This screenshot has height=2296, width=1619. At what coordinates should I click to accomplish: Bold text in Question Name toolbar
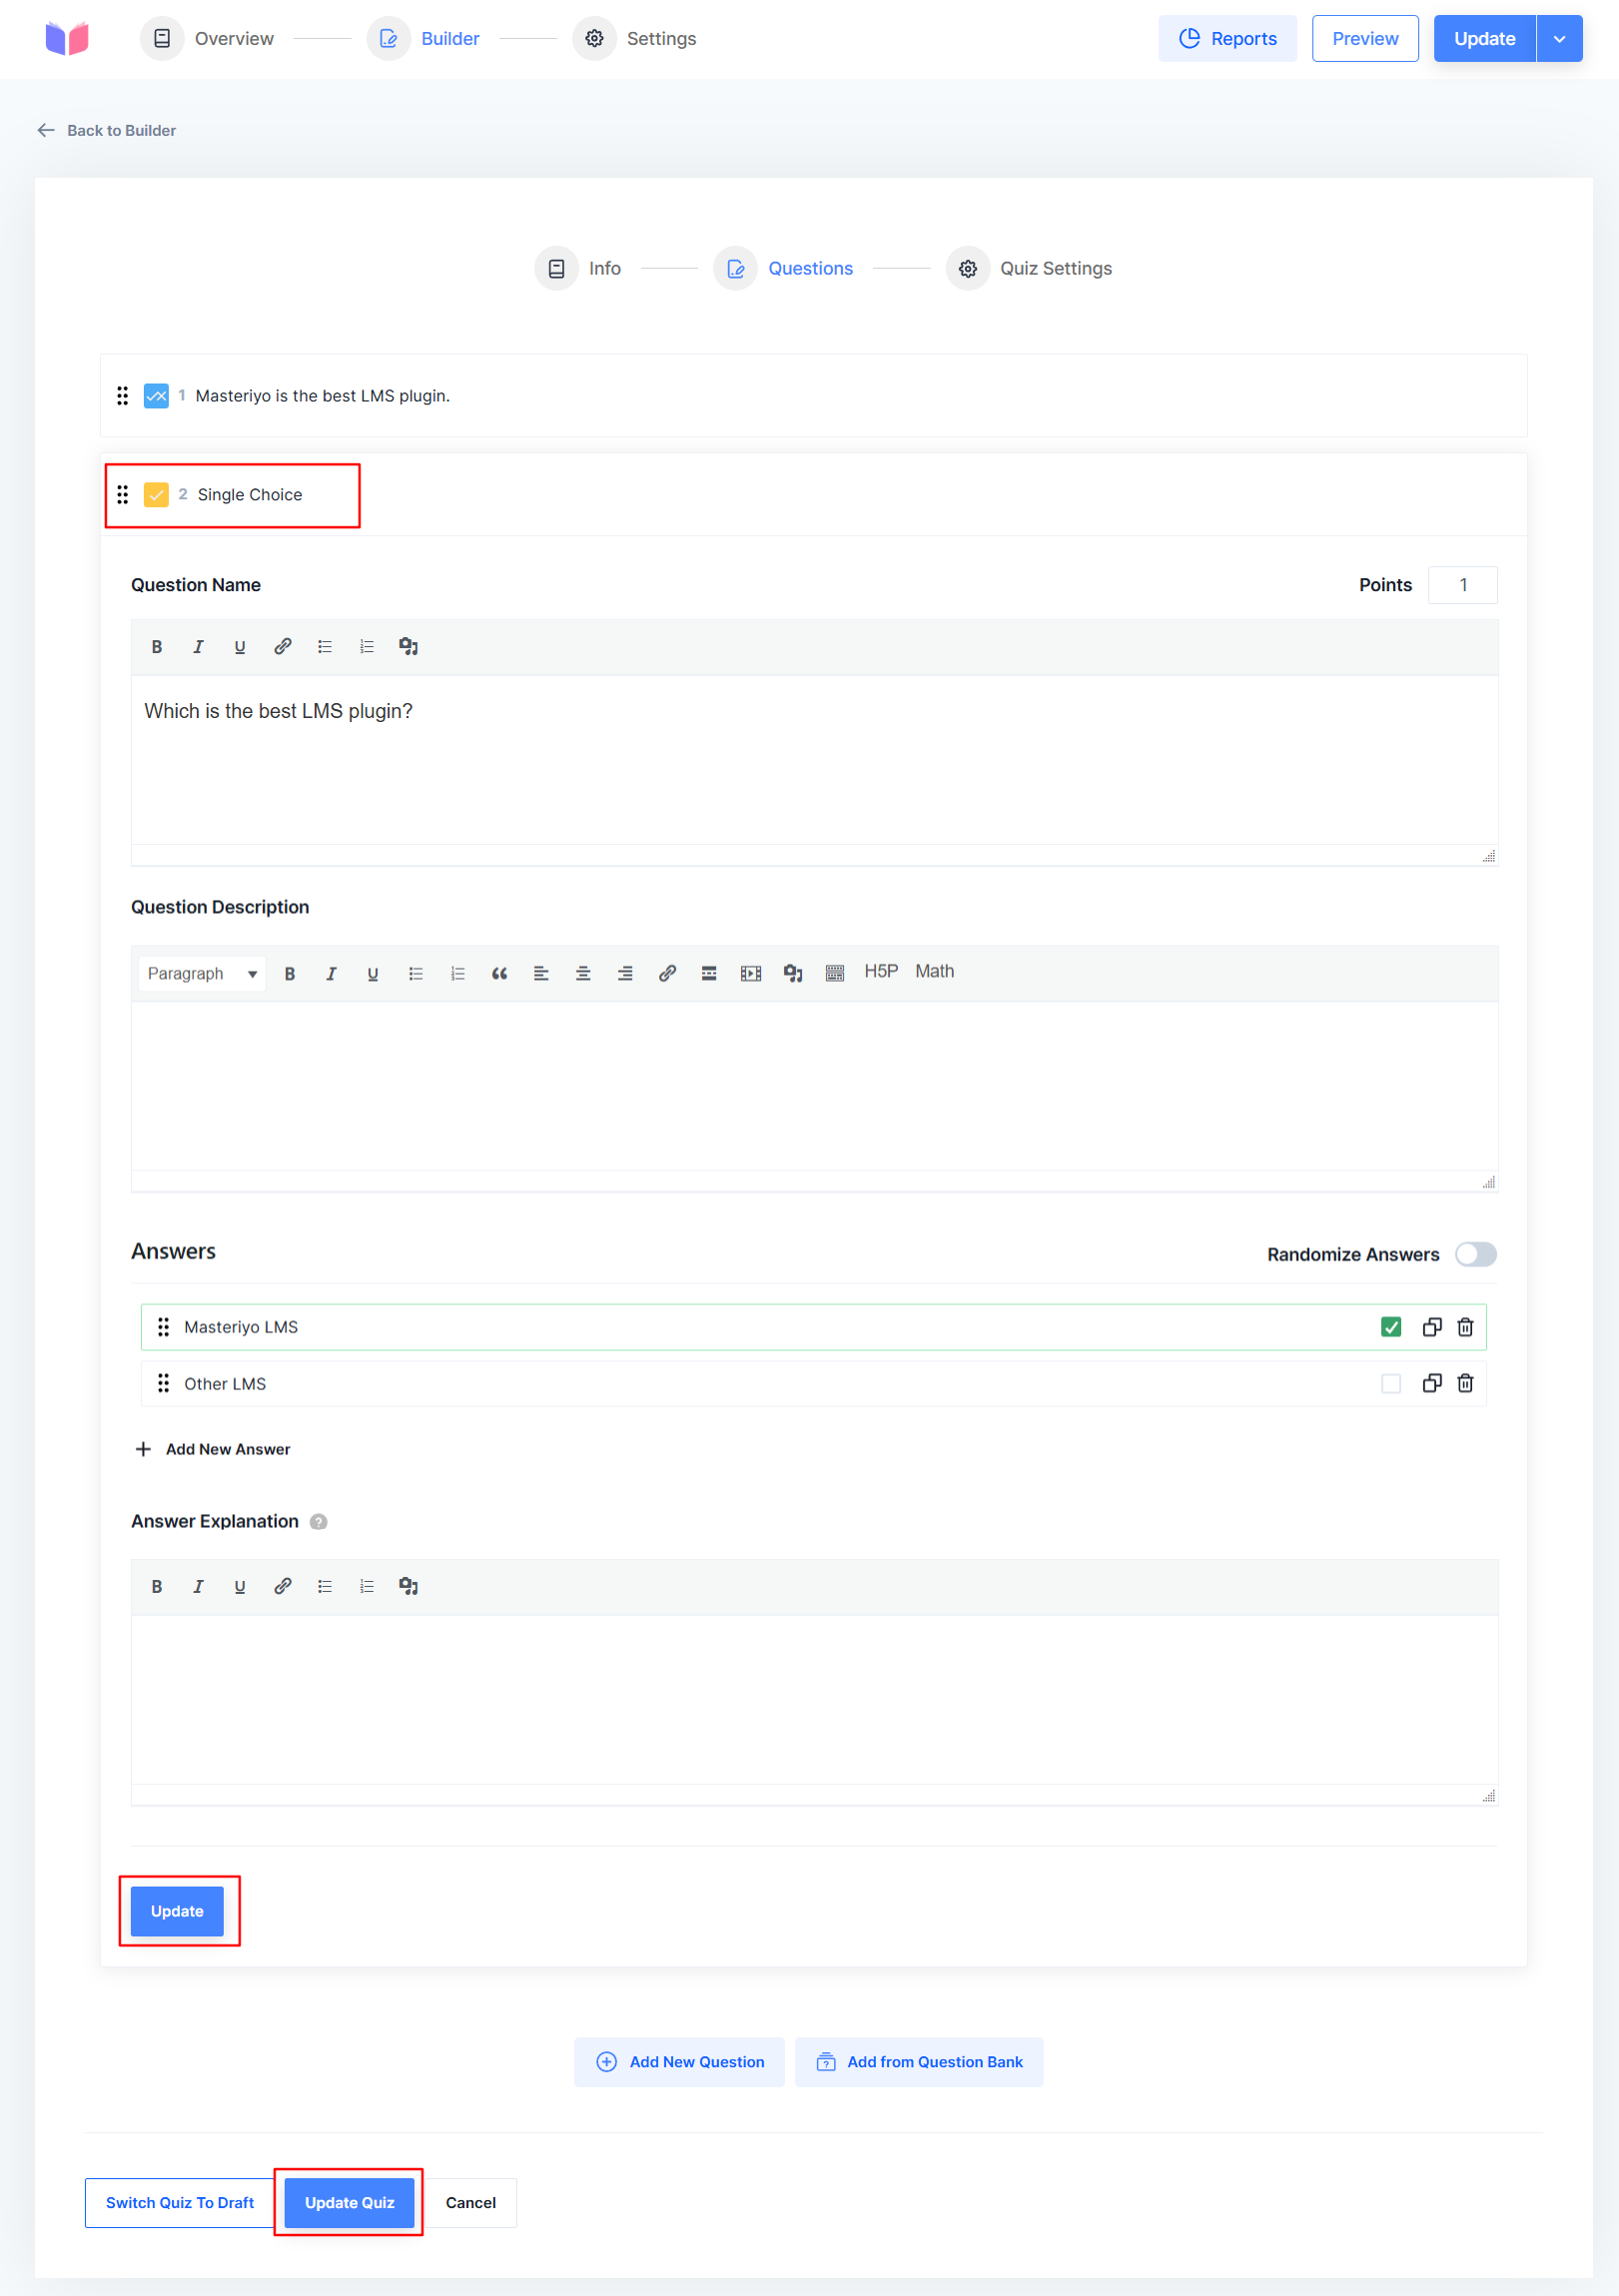coord(157,647)
